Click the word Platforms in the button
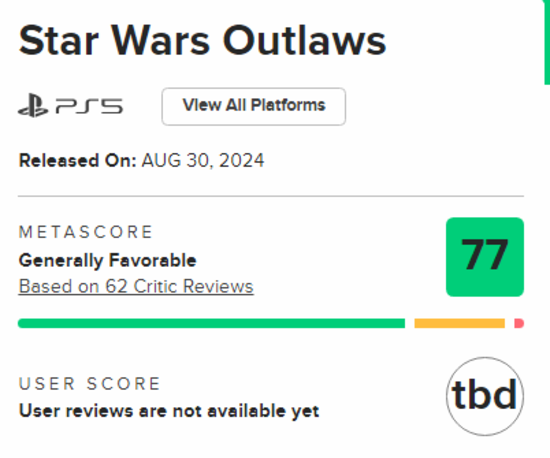Image resolution: width=550 pixels, height=458 pixels. (x=288, y=105)
